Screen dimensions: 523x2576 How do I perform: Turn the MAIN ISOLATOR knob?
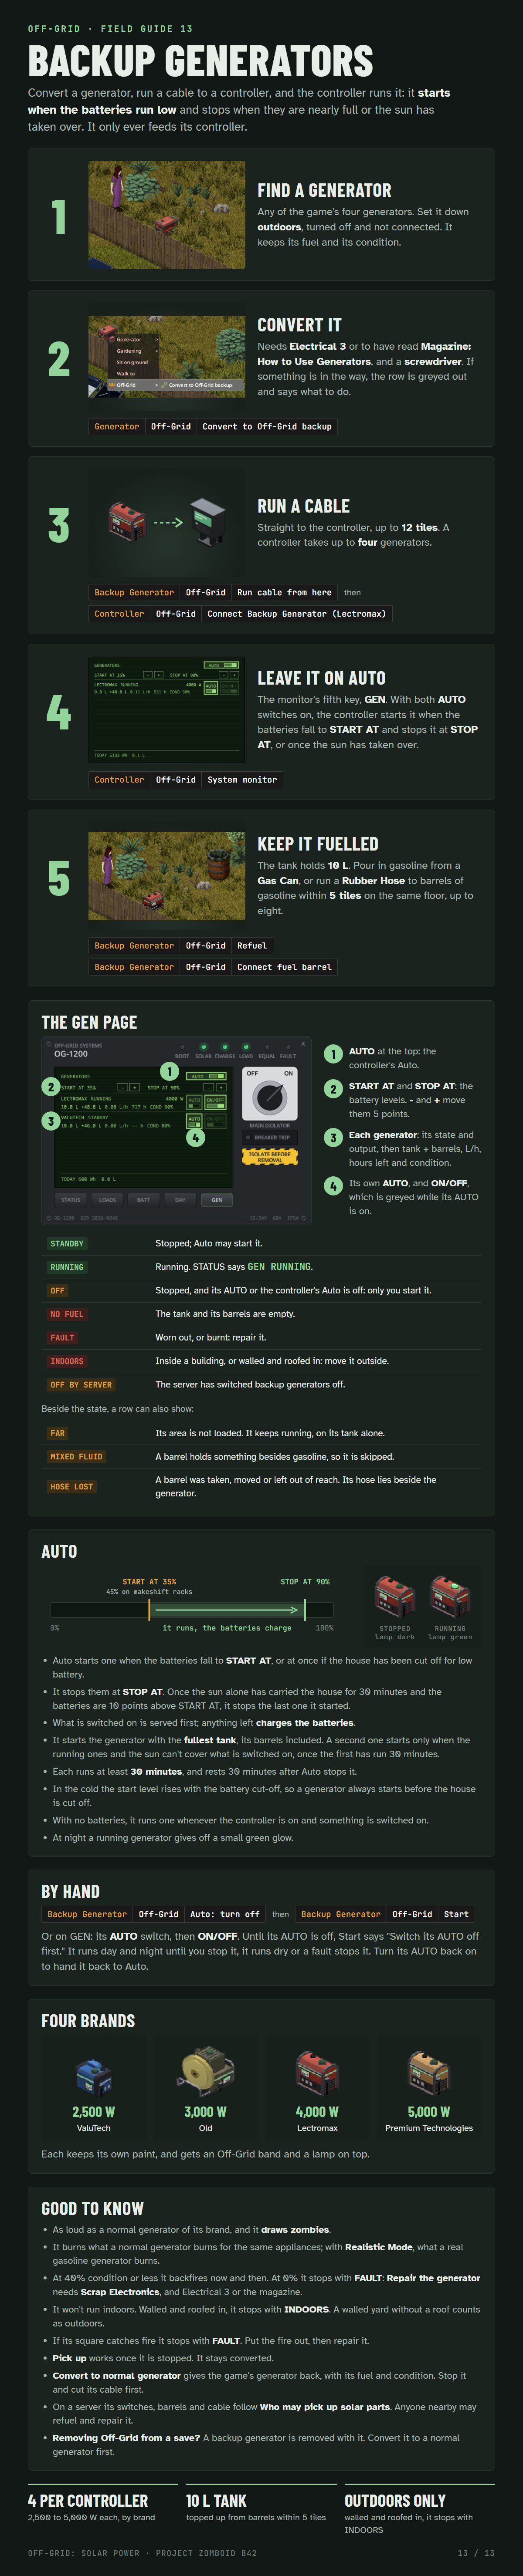coord(270,1097)
